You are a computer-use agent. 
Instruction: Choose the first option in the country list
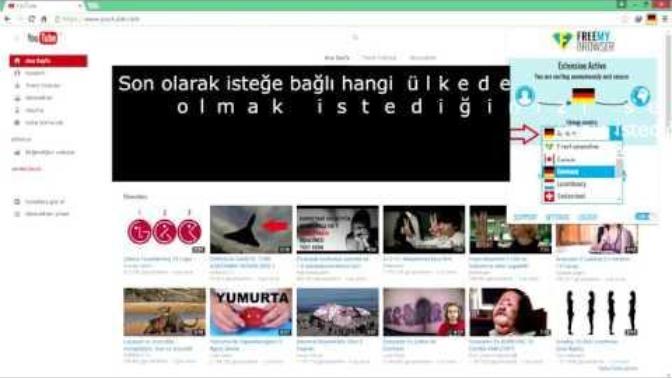pos(580,147)
